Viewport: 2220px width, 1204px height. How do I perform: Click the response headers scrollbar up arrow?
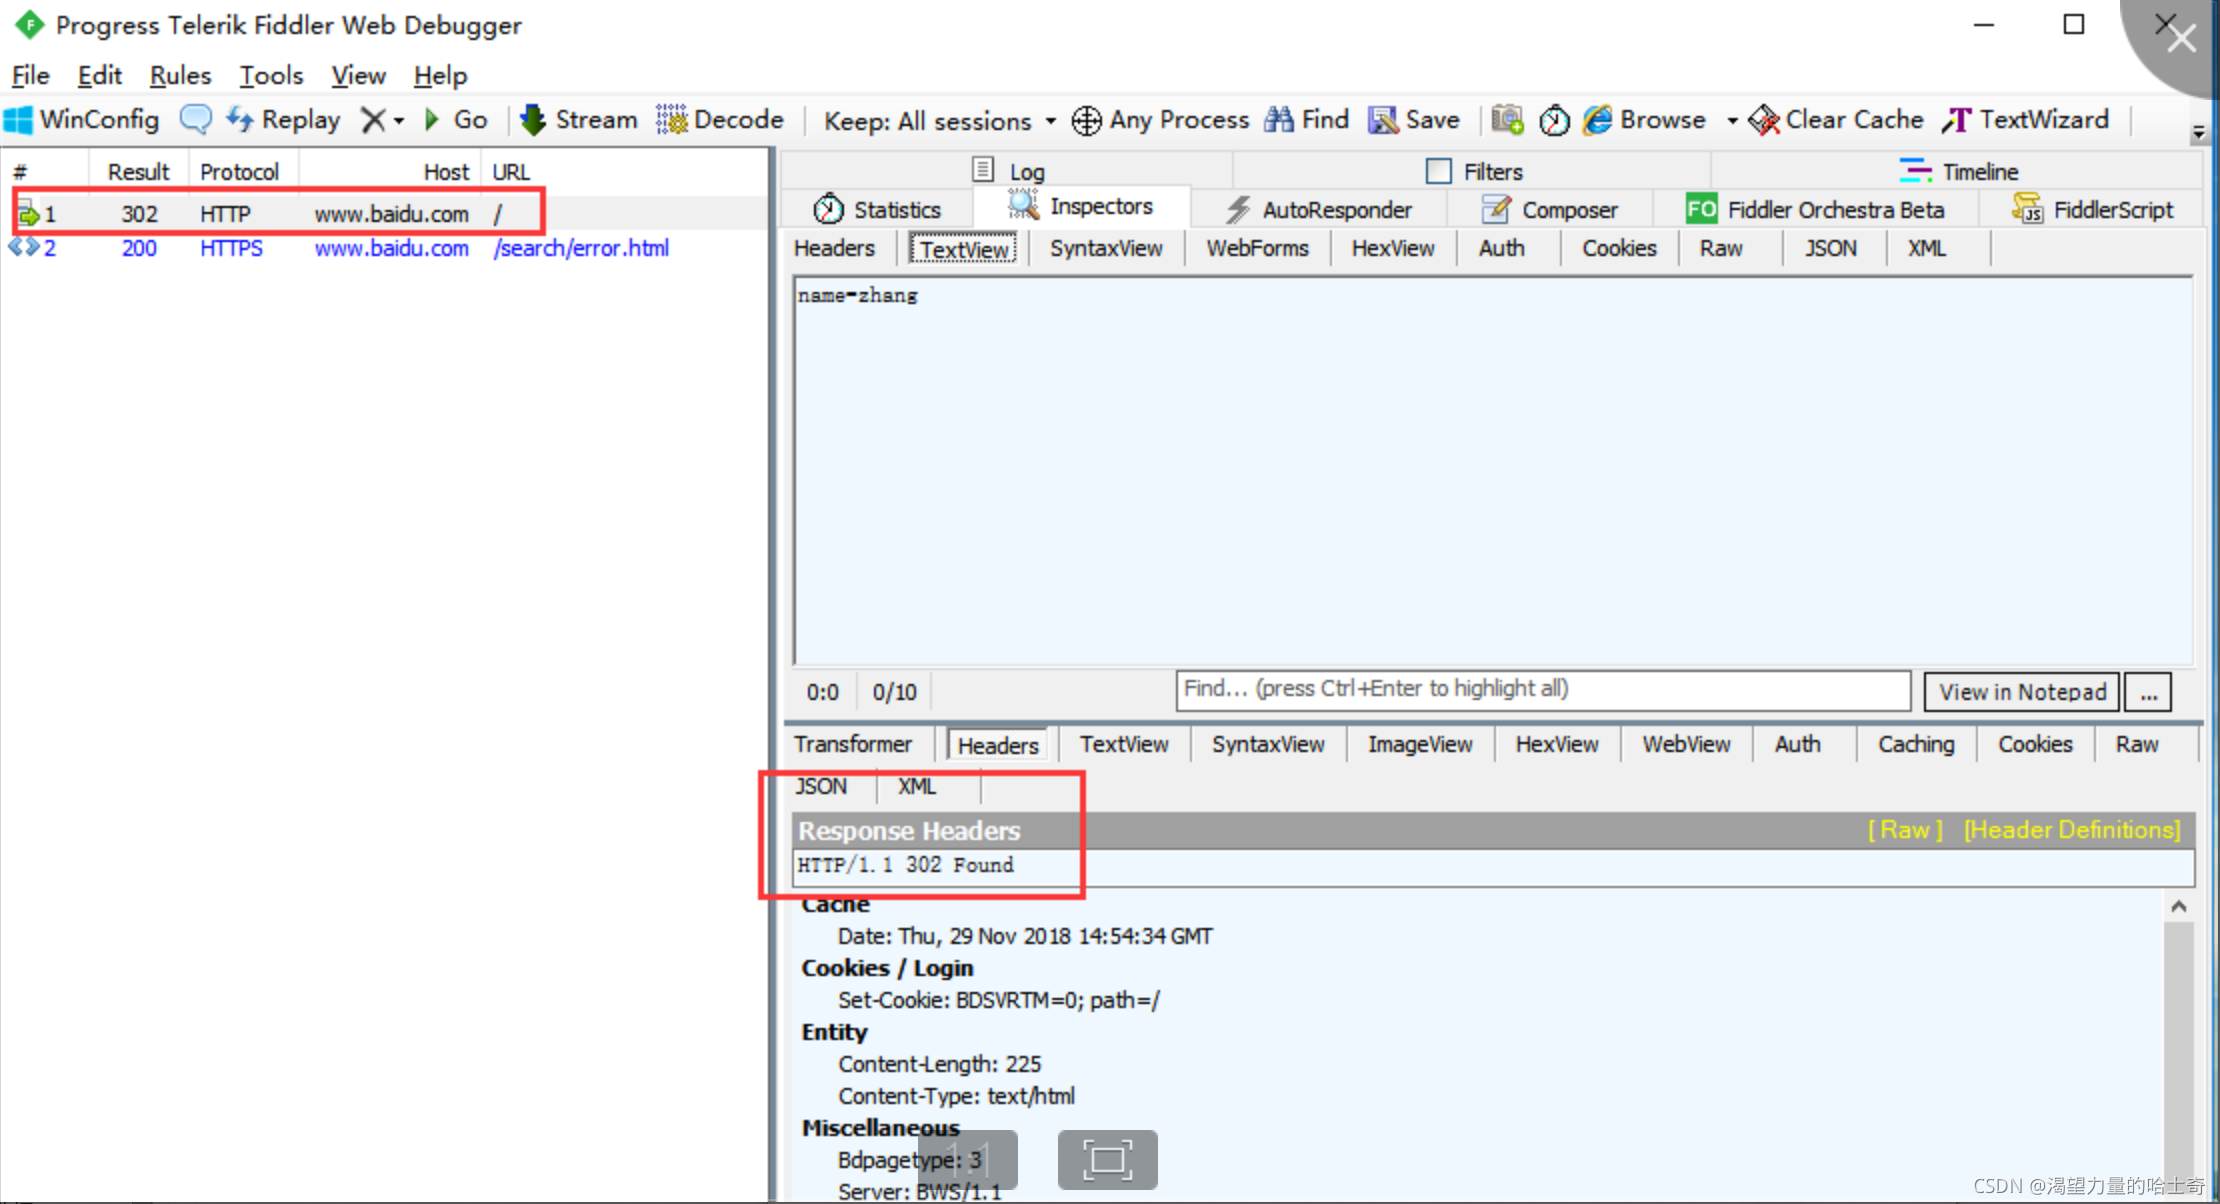click(x=2179, y=906)
